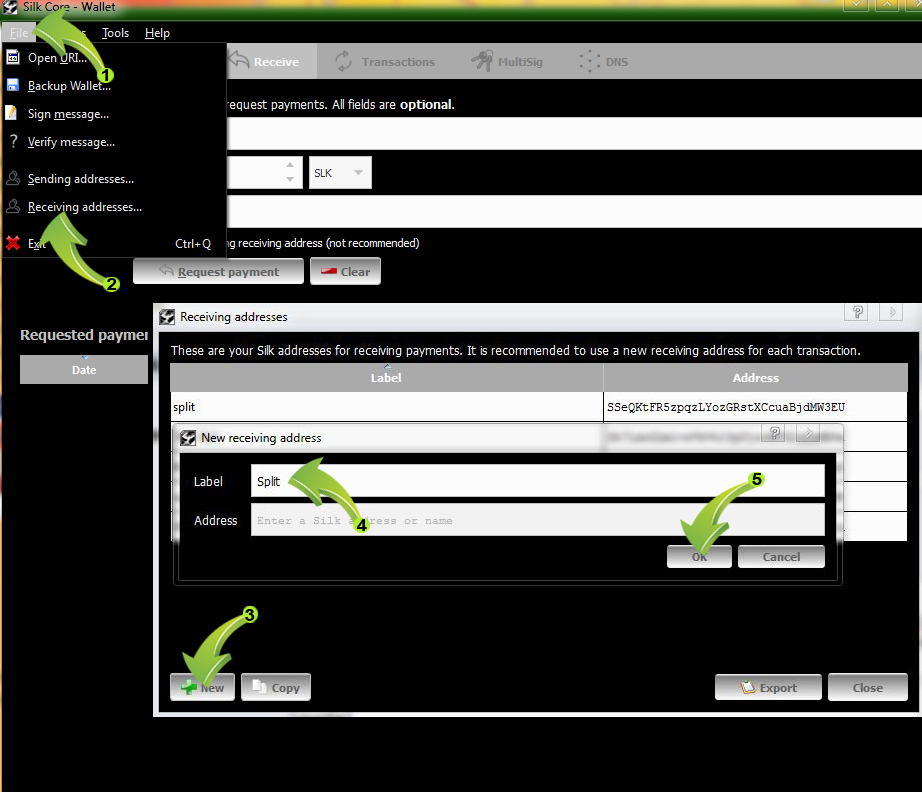Click the Receive arrow icon
Viewport: 922px width, 792px height.
point(239,60)
